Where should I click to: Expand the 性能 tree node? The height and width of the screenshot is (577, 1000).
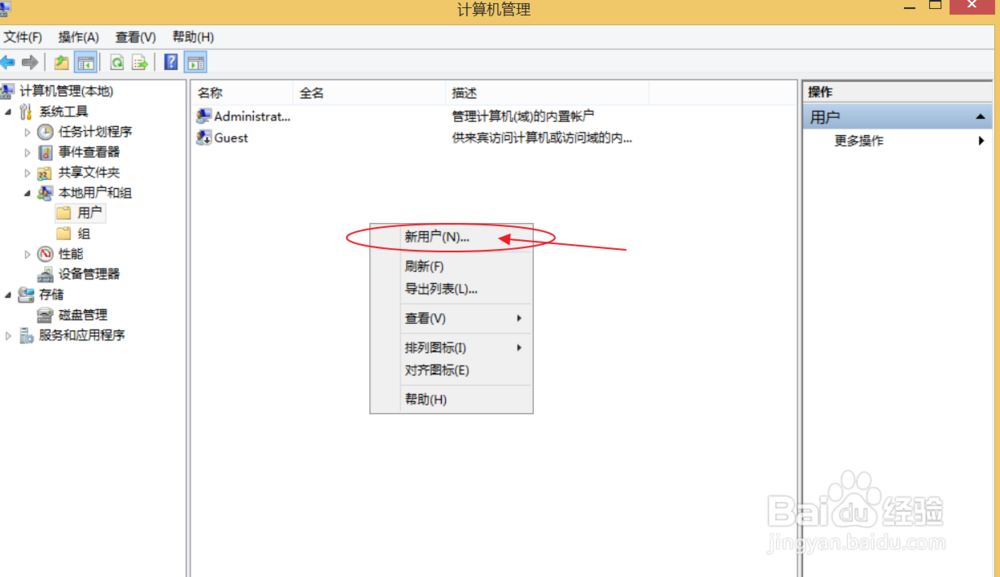(27, 253)
